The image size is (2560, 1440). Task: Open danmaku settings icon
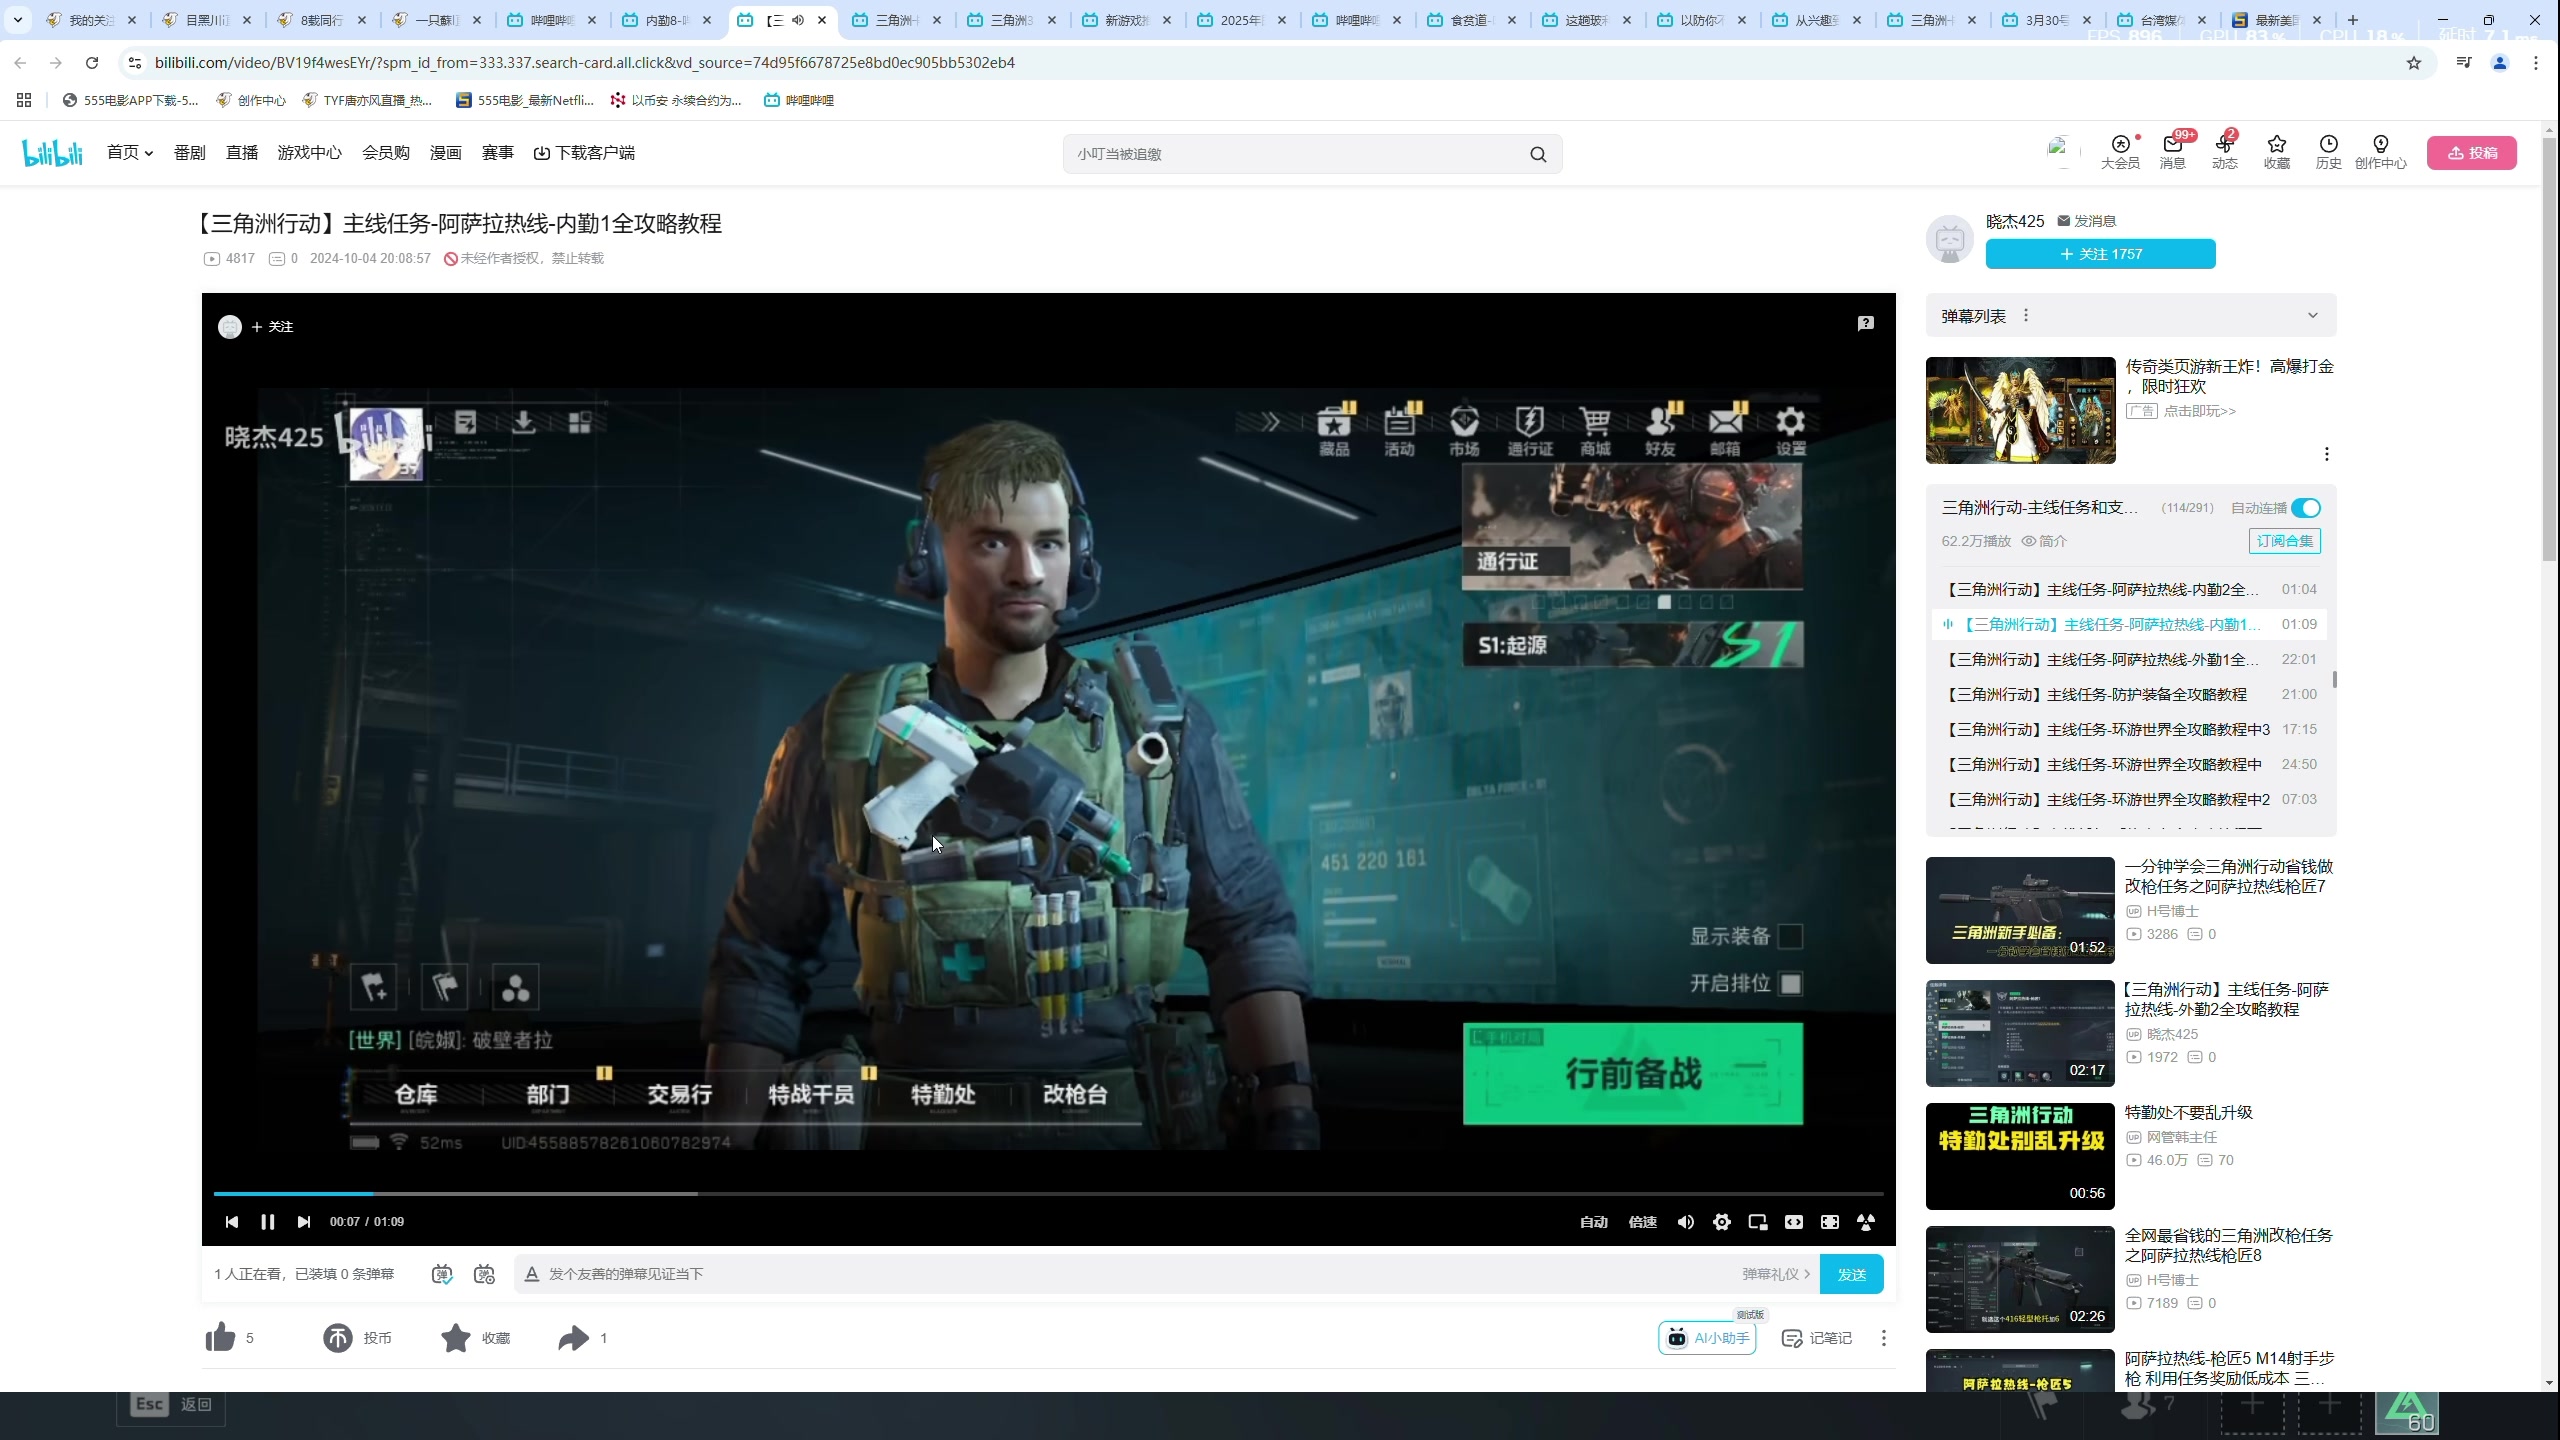[484, 1274]
